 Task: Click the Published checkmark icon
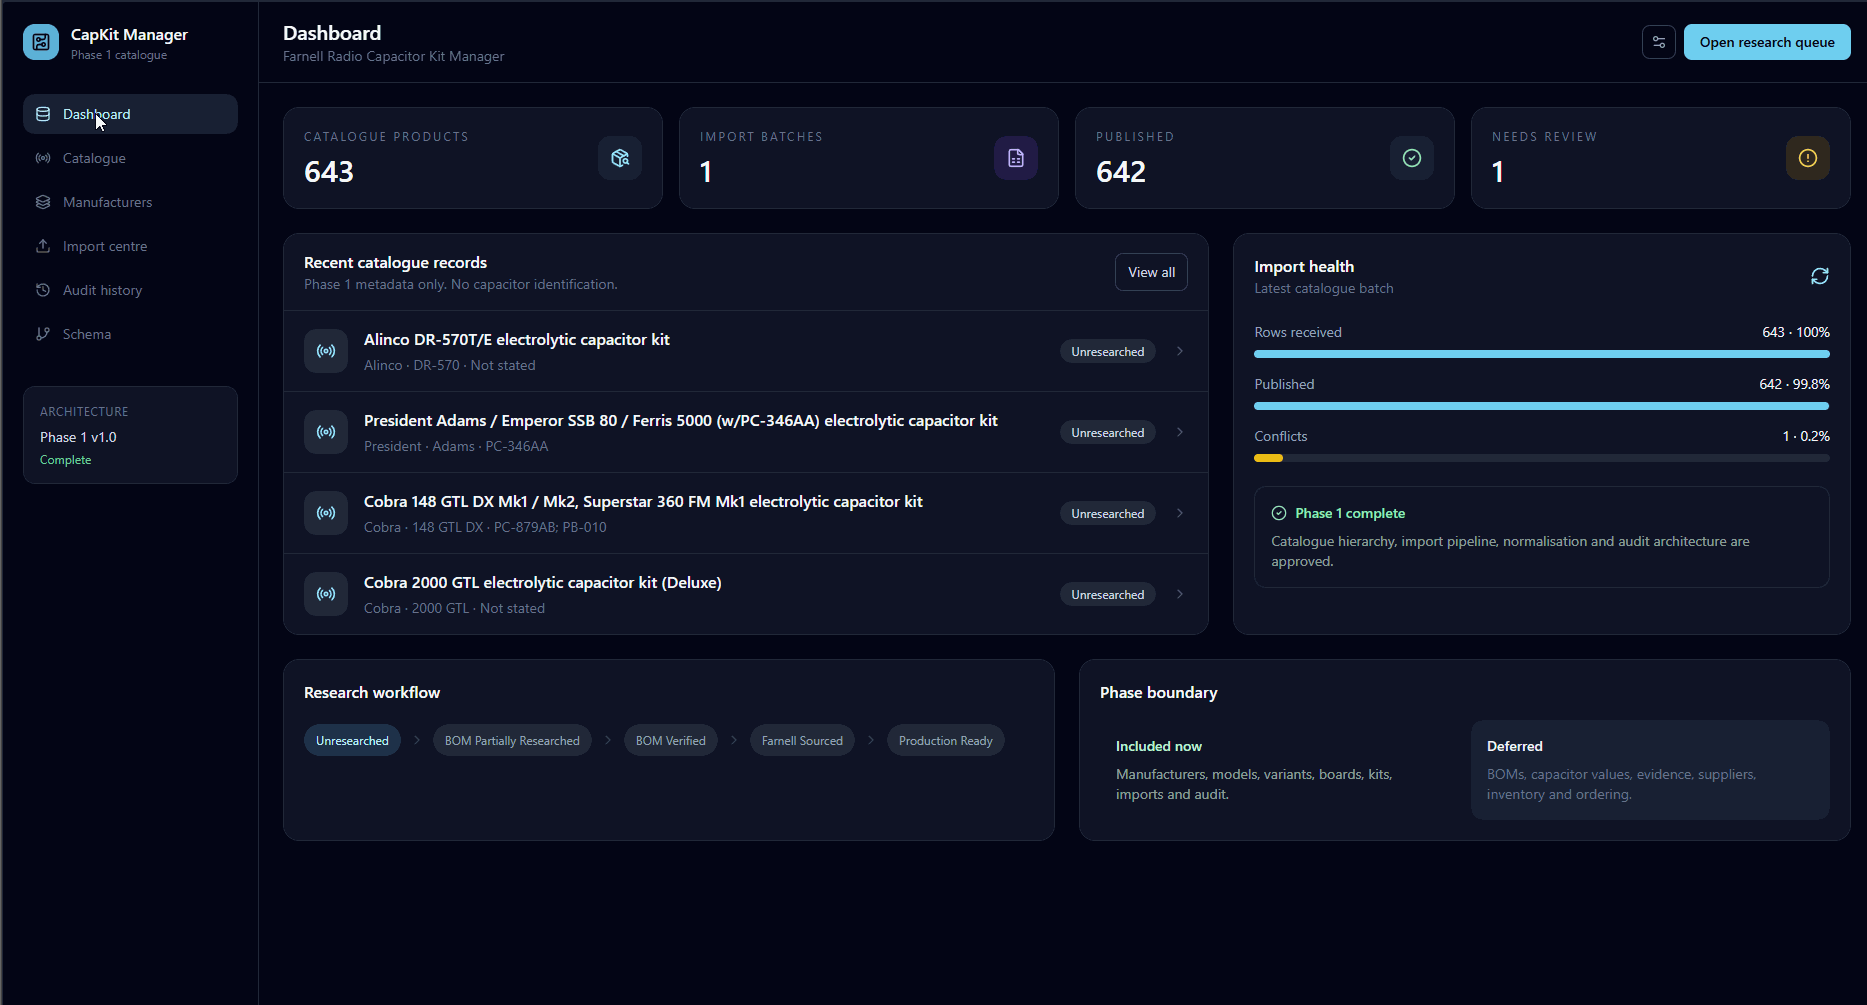click(1412, 158)
